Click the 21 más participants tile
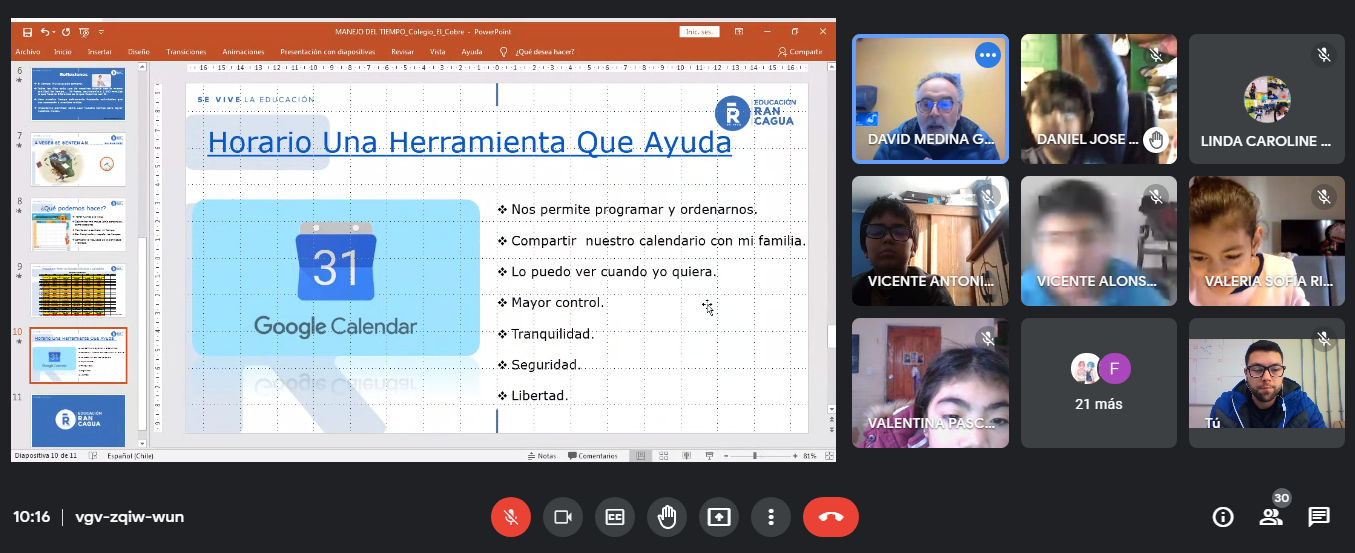The width and height of the screenshot is (1355, 553). [1099, 382]
